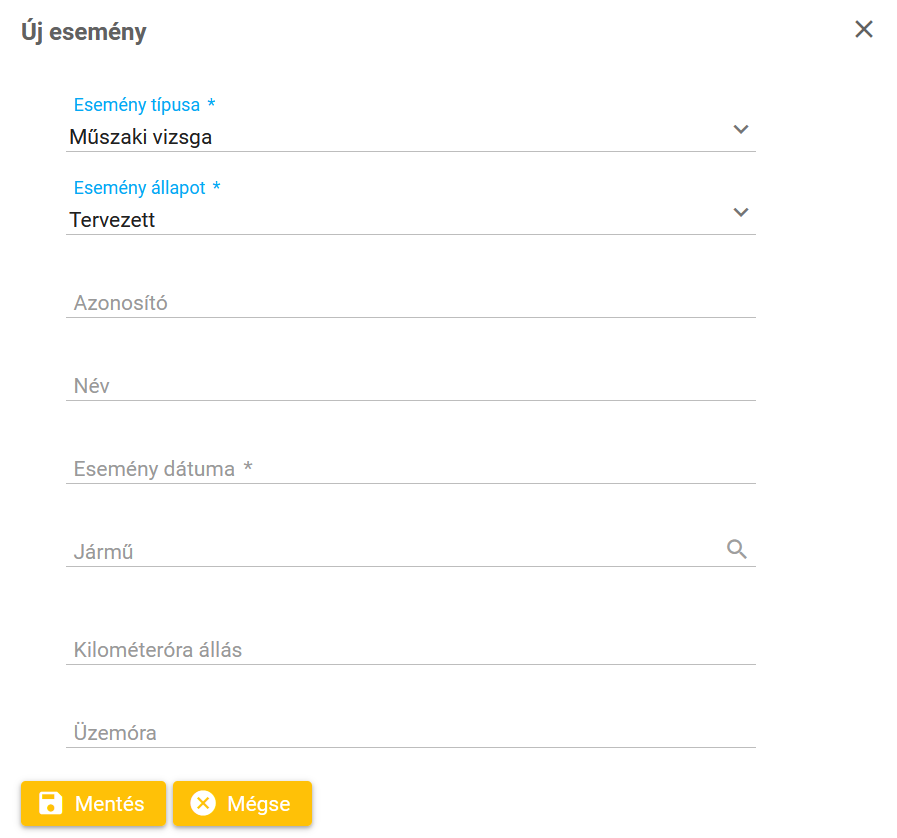Focus the Kilométeróra állás input
This screenshot has height=838, width=897.
pyautogui.click(x=410, y=650)
